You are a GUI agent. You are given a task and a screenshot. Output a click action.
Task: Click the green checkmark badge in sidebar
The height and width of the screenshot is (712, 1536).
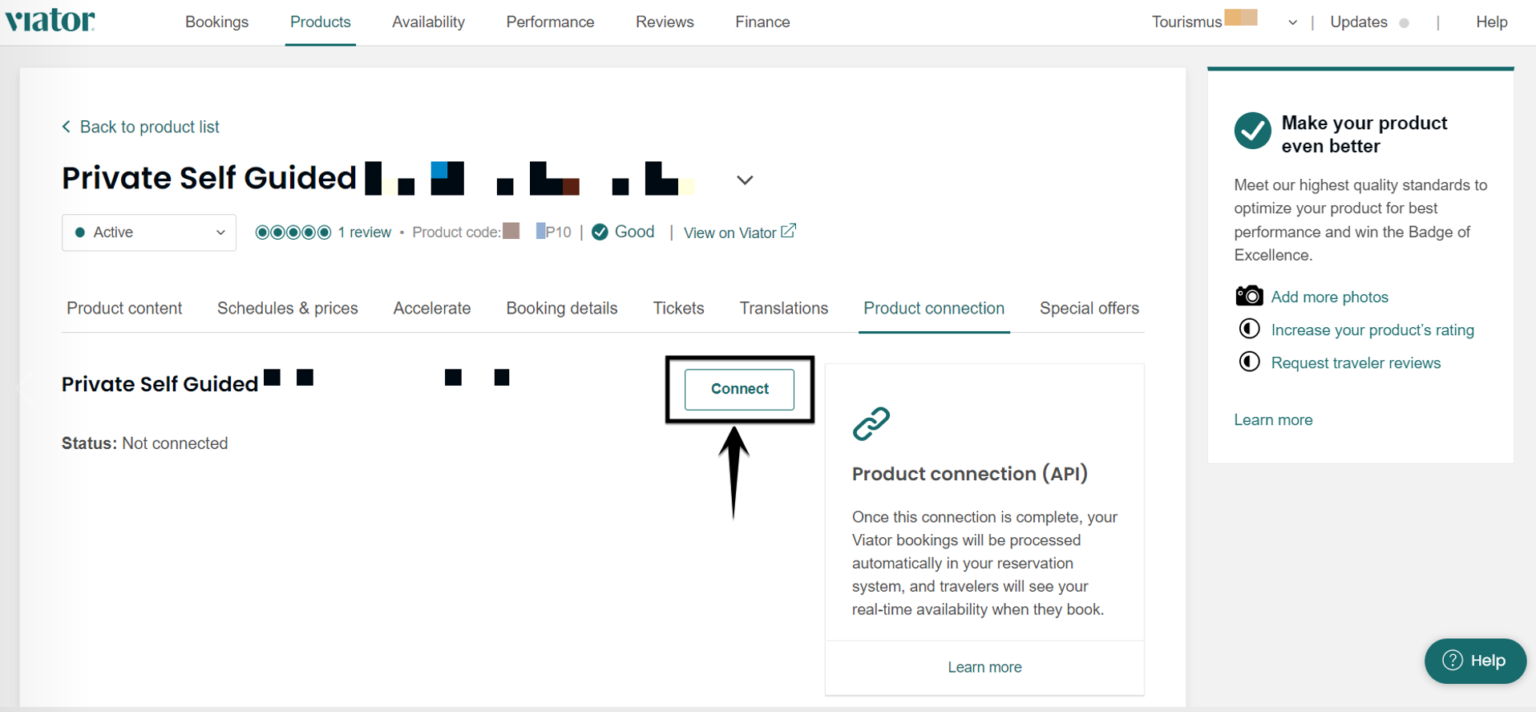click(1252, 130)
